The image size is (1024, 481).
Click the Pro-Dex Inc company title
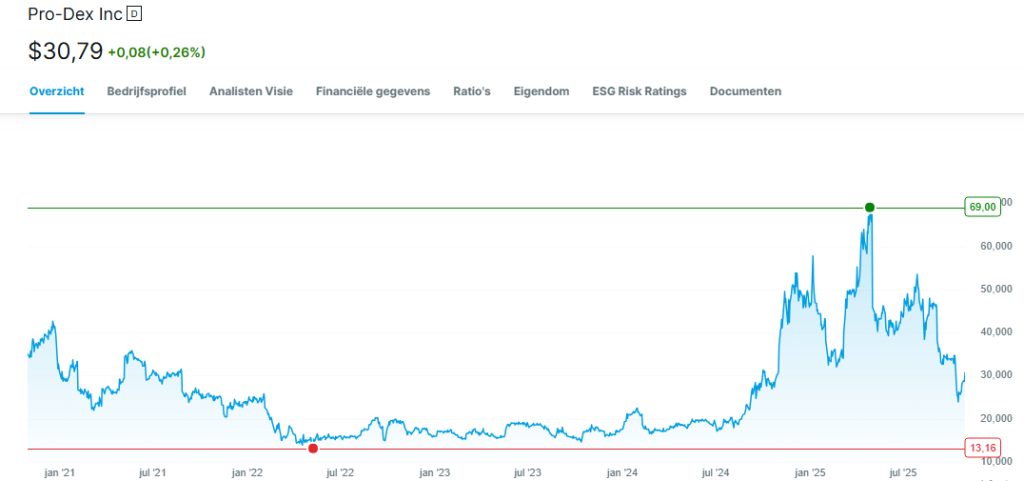click(x=75, y=15)
